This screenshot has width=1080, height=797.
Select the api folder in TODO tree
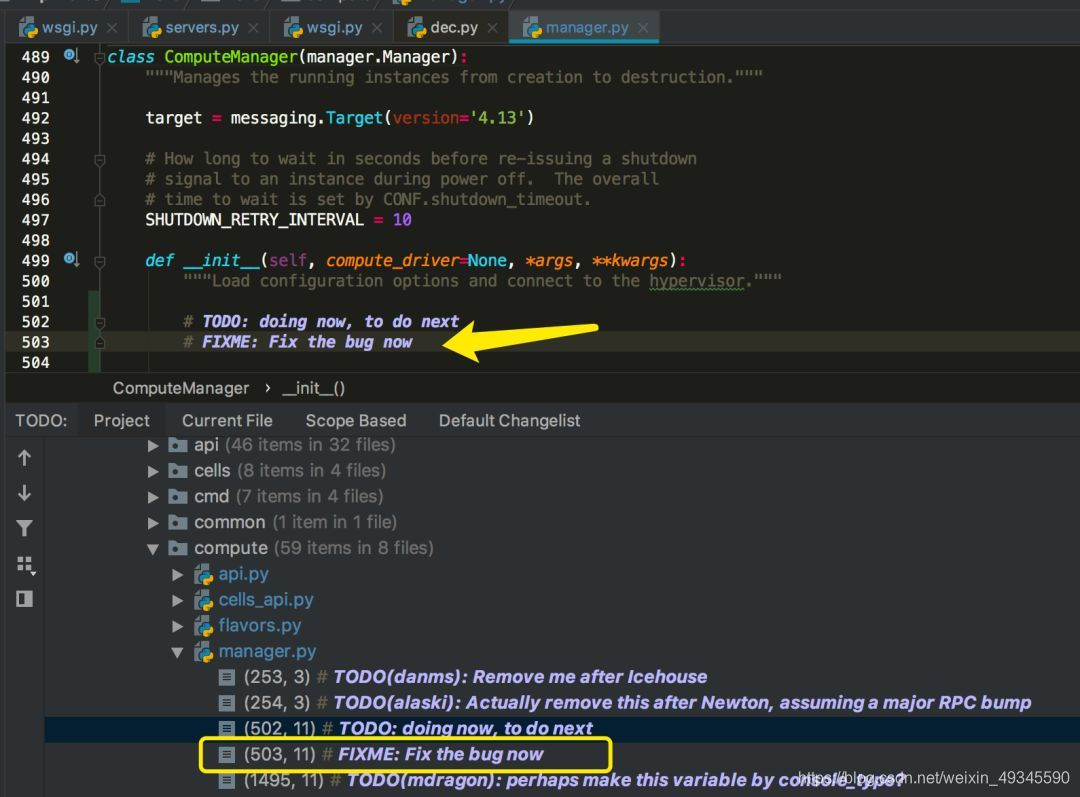206,444
